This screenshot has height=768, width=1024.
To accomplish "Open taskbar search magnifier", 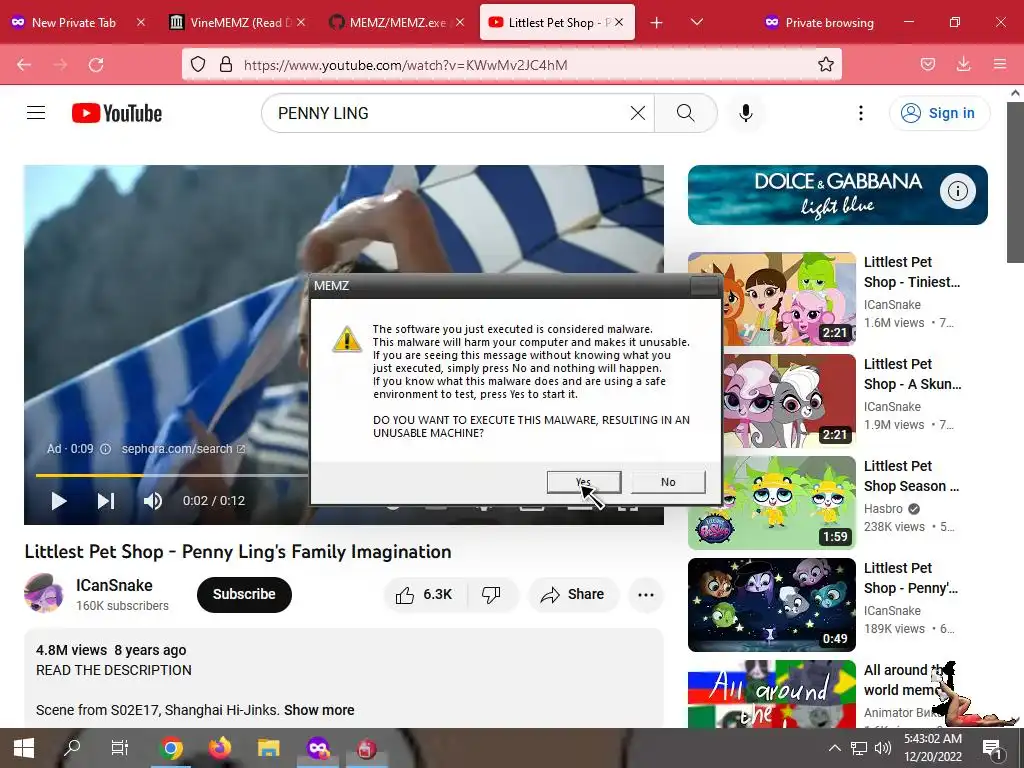I will point(72,748).
